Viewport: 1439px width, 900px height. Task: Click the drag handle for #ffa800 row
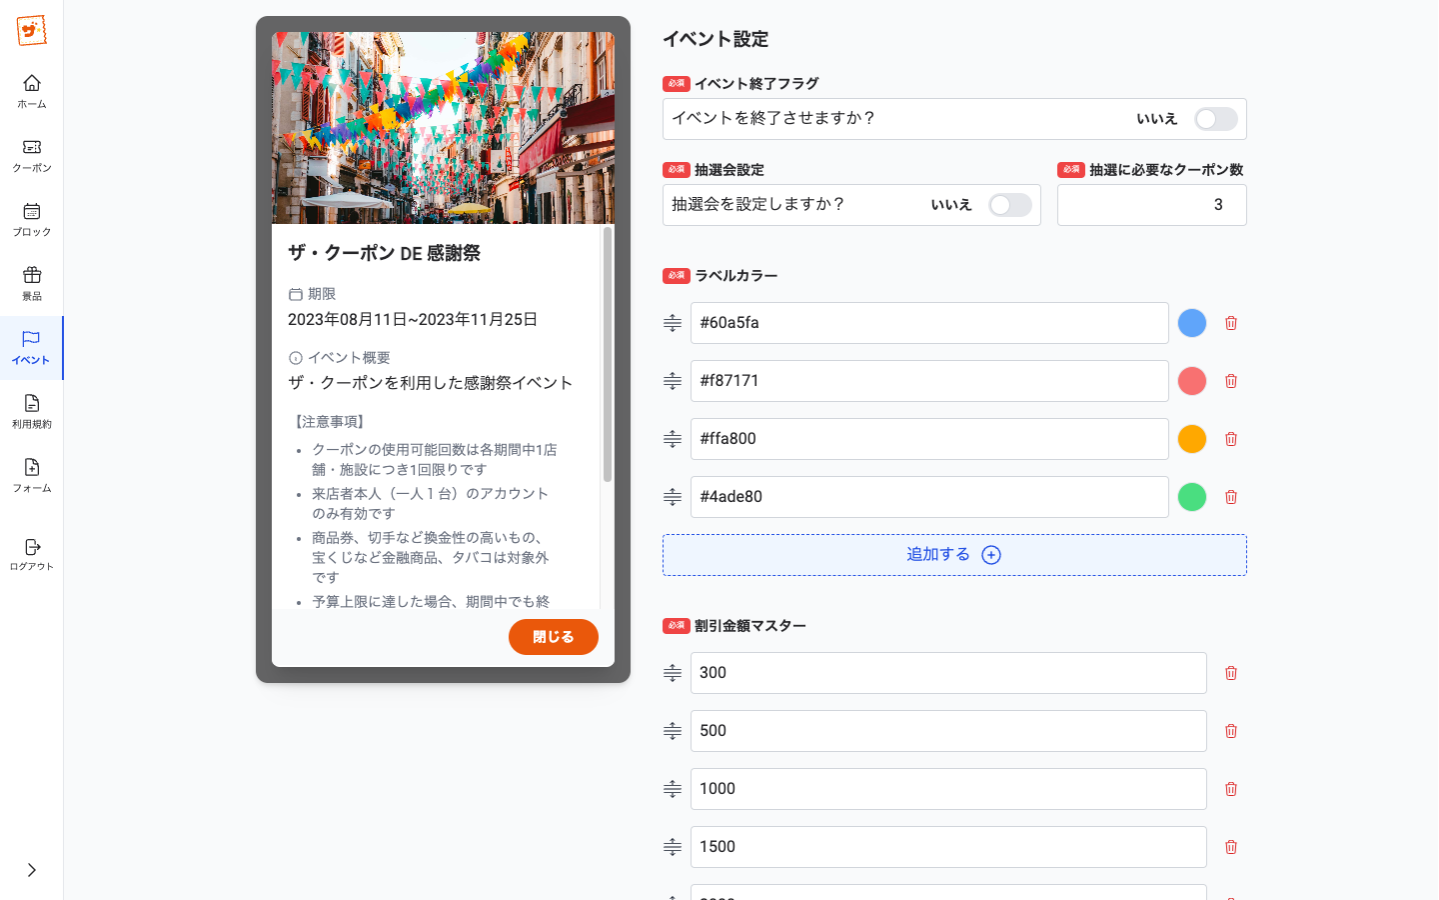[x=672, y=439]
